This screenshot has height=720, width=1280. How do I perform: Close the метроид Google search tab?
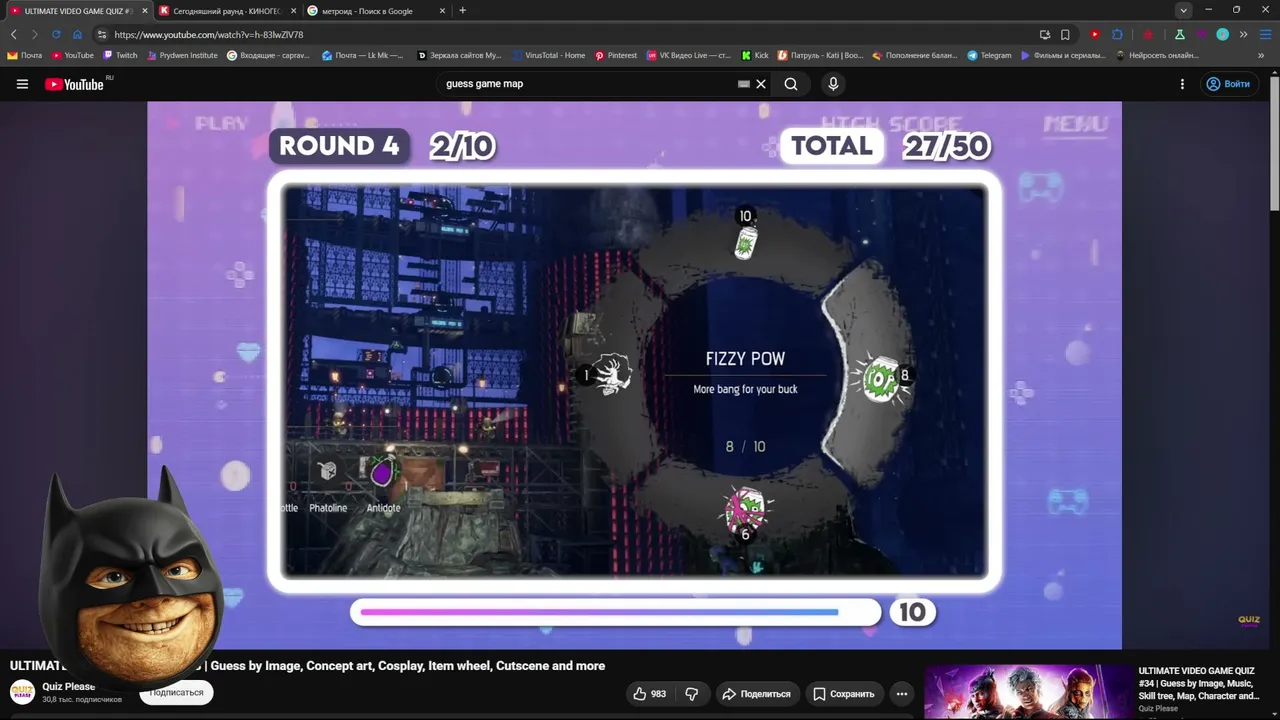pyautogui.click(x=443, y=11)
